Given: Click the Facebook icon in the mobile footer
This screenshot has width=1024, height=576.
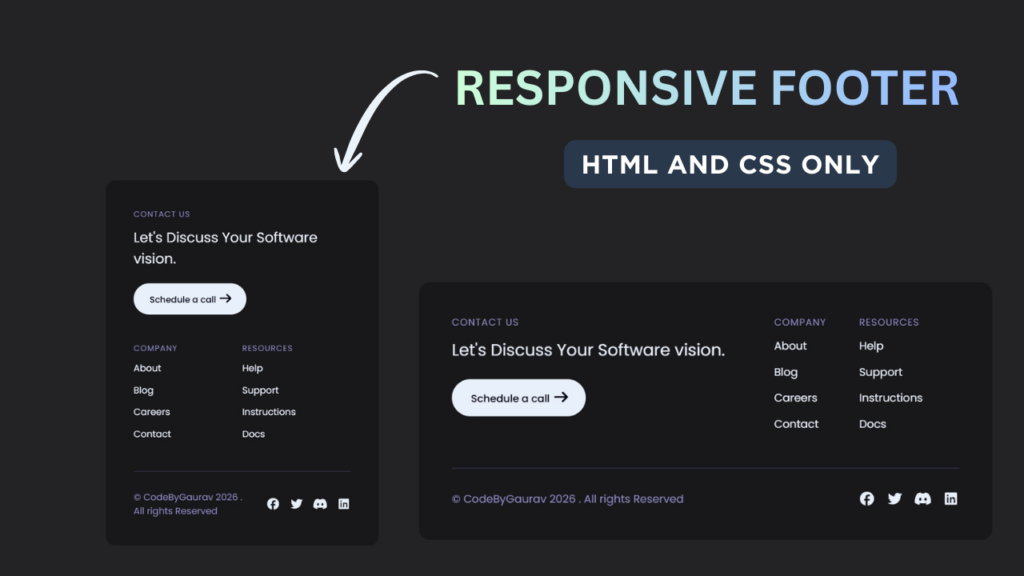Looking at the screenshot, I should 273,504.
